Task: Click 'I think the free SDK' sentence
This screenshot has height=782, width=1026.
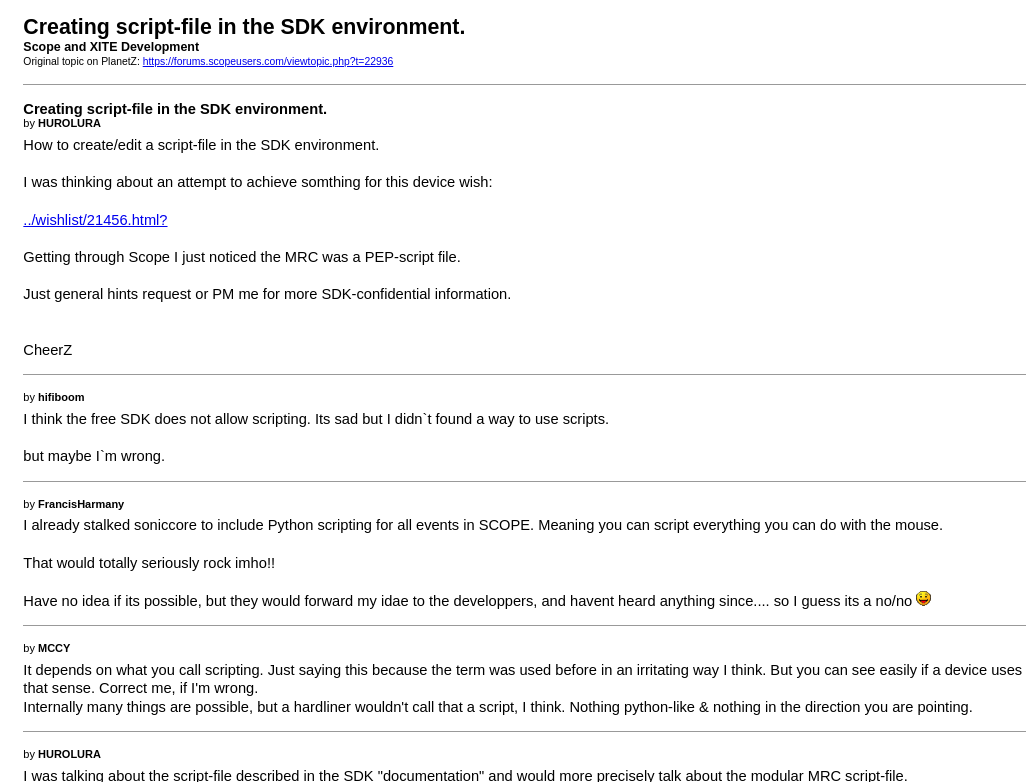Action: point(316,419)
